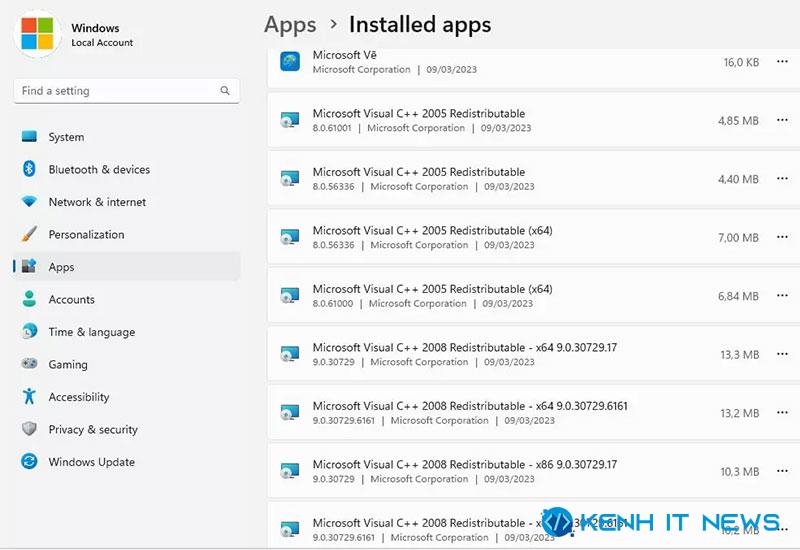Open more options for 13,3 MB Visual C++ 2008
Screen dimensions: 800x550
point(782,354)
